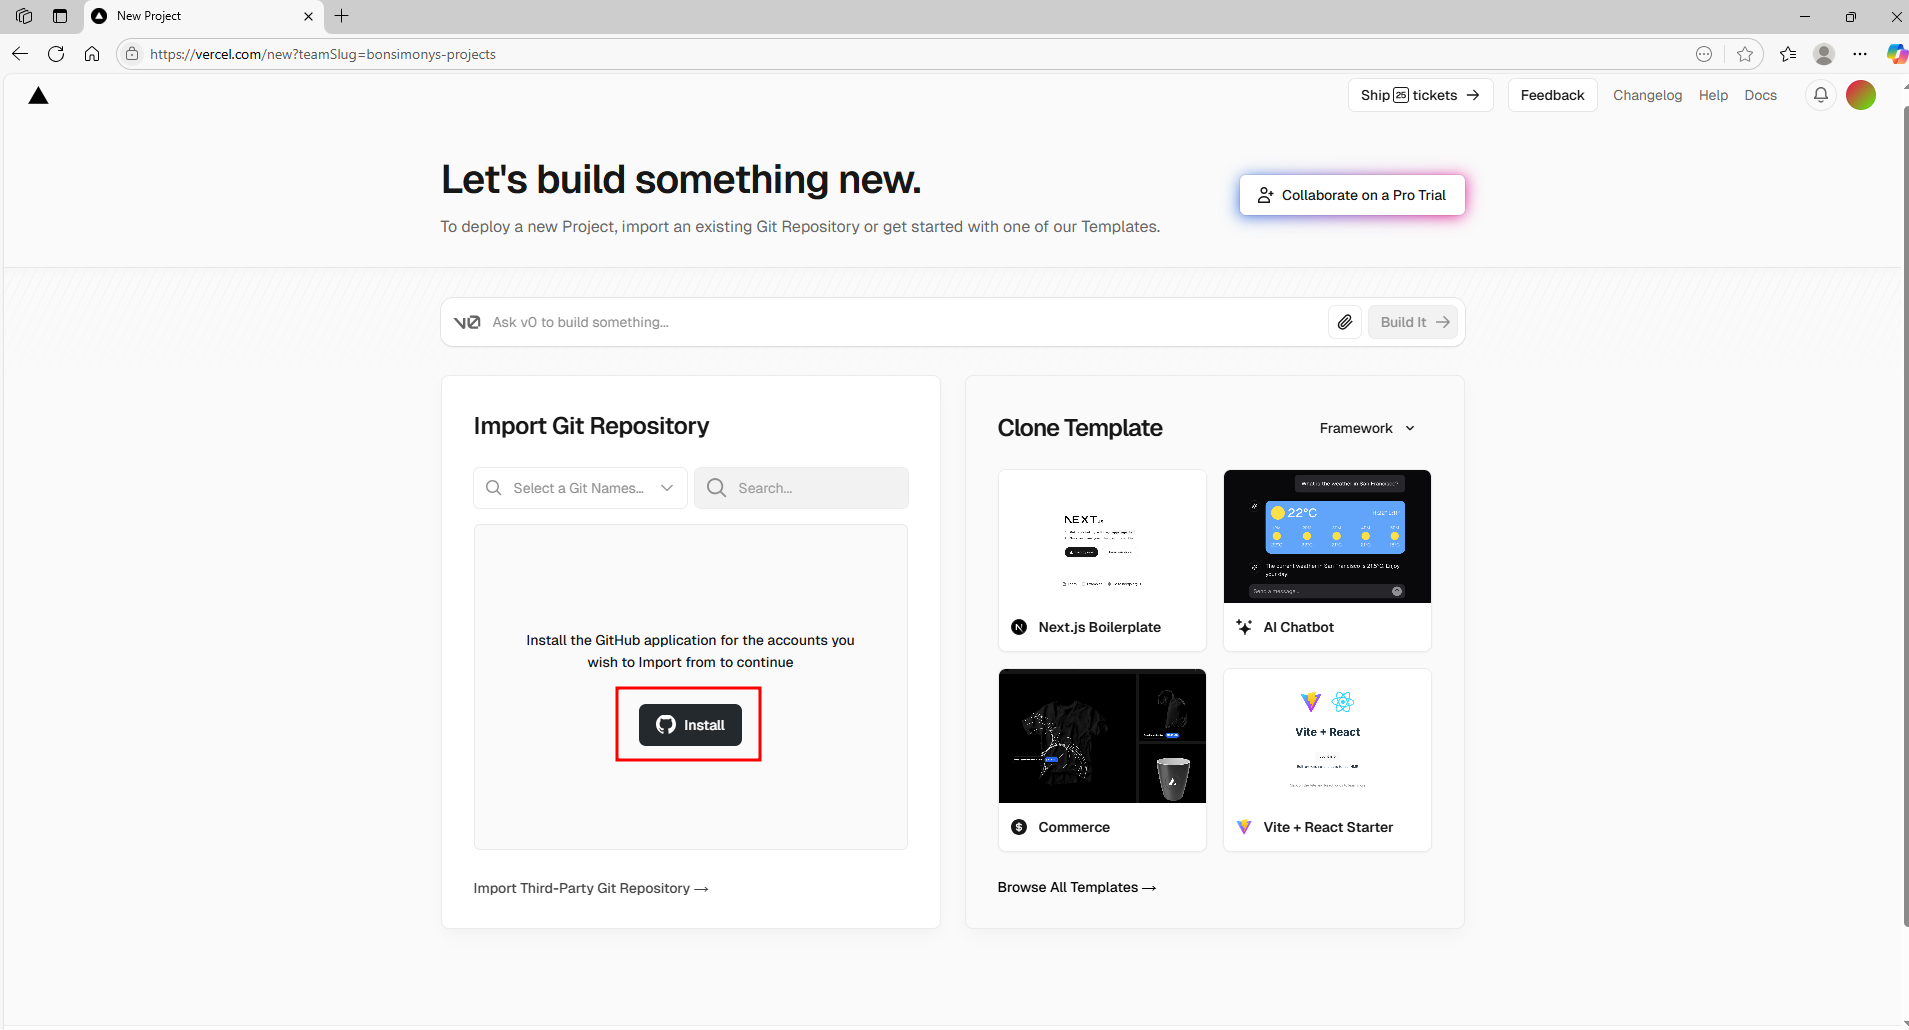This screenshot has width=1909, height=1030.
Task: Open the new tab plus button
Action: 342,16
